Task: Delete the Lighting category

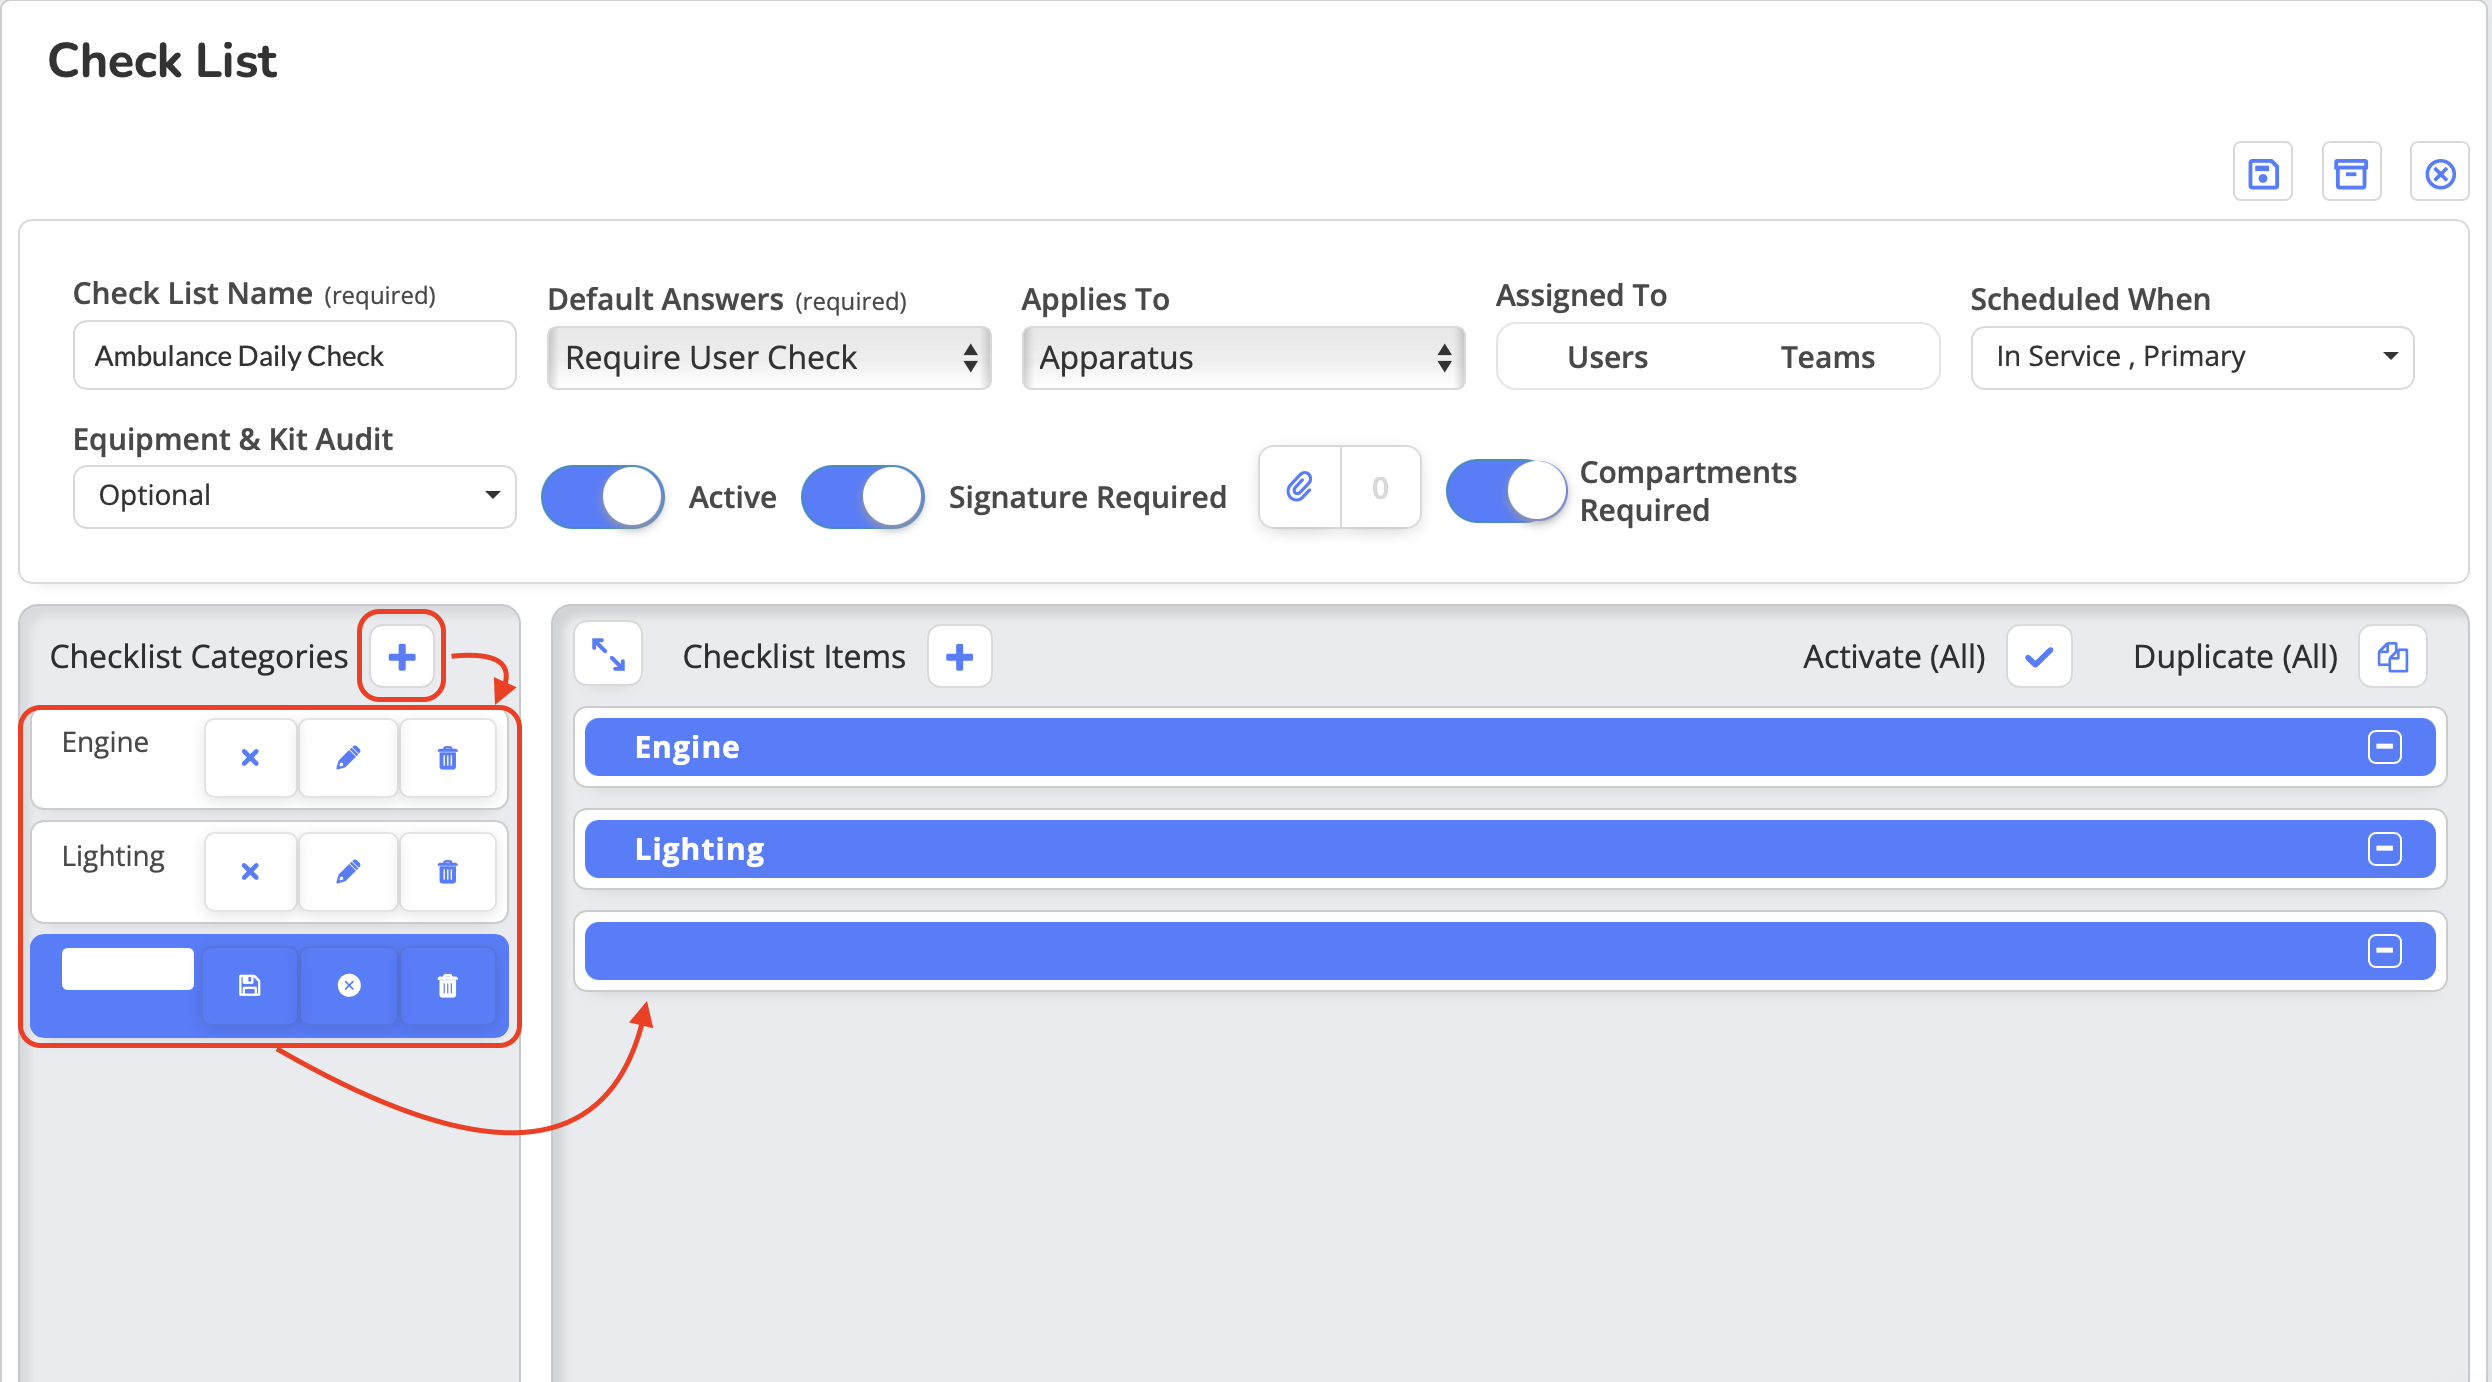Action: 448,872
